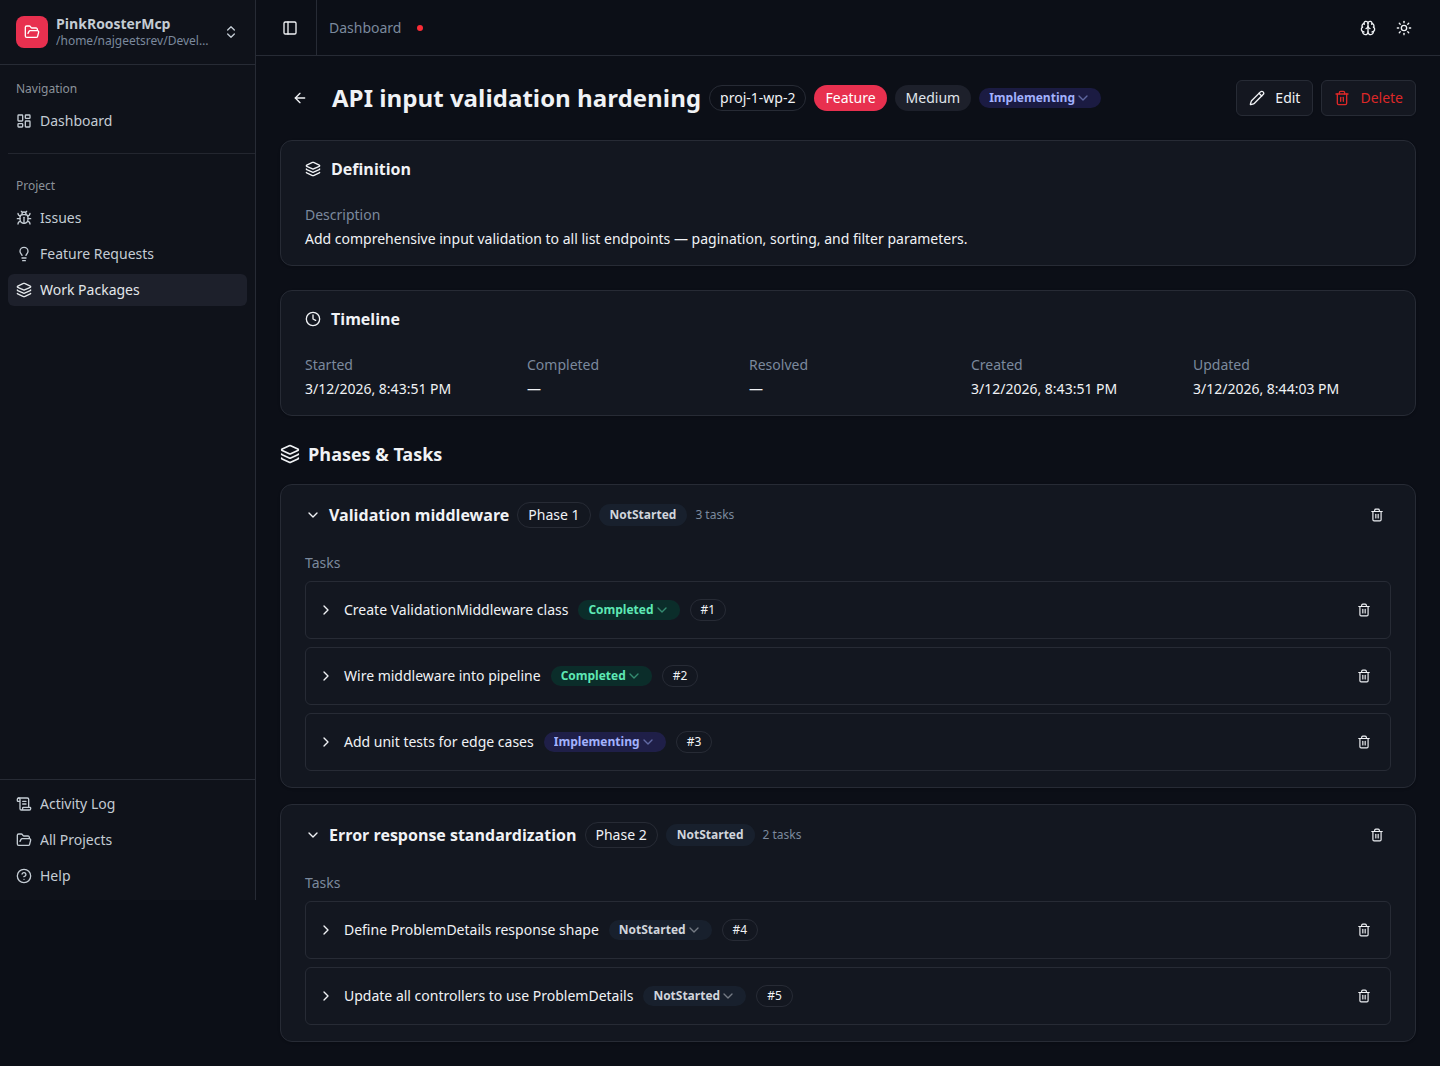The image size is (1440, 1066).
Task: Open status dropdown for Add unit tests task
Action: coord(604,742)
